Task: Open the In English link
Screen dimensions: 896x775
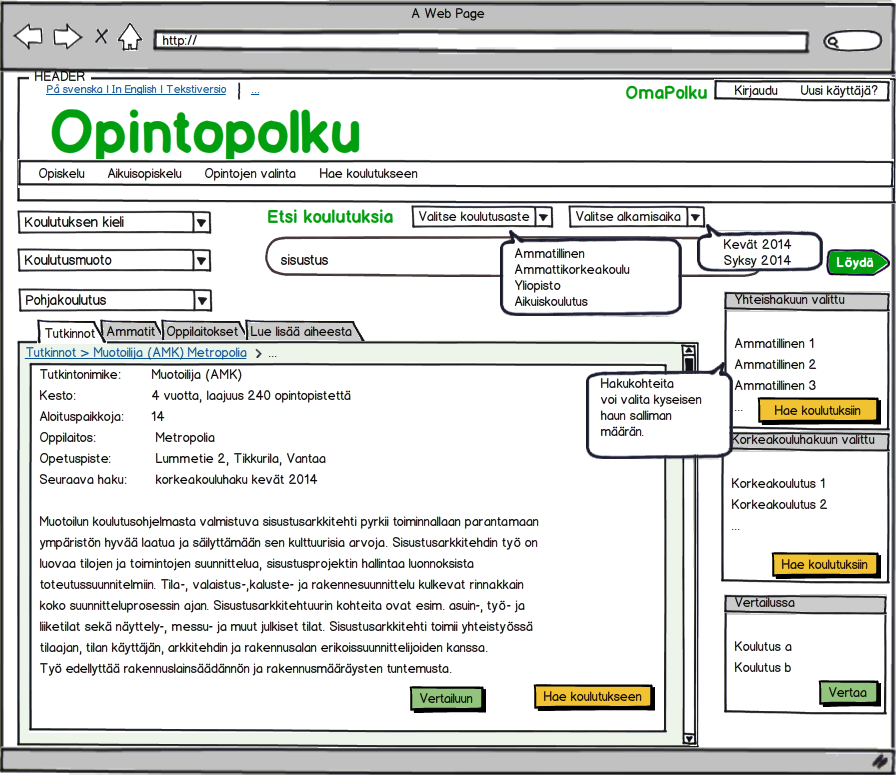Action: [134, 89]
